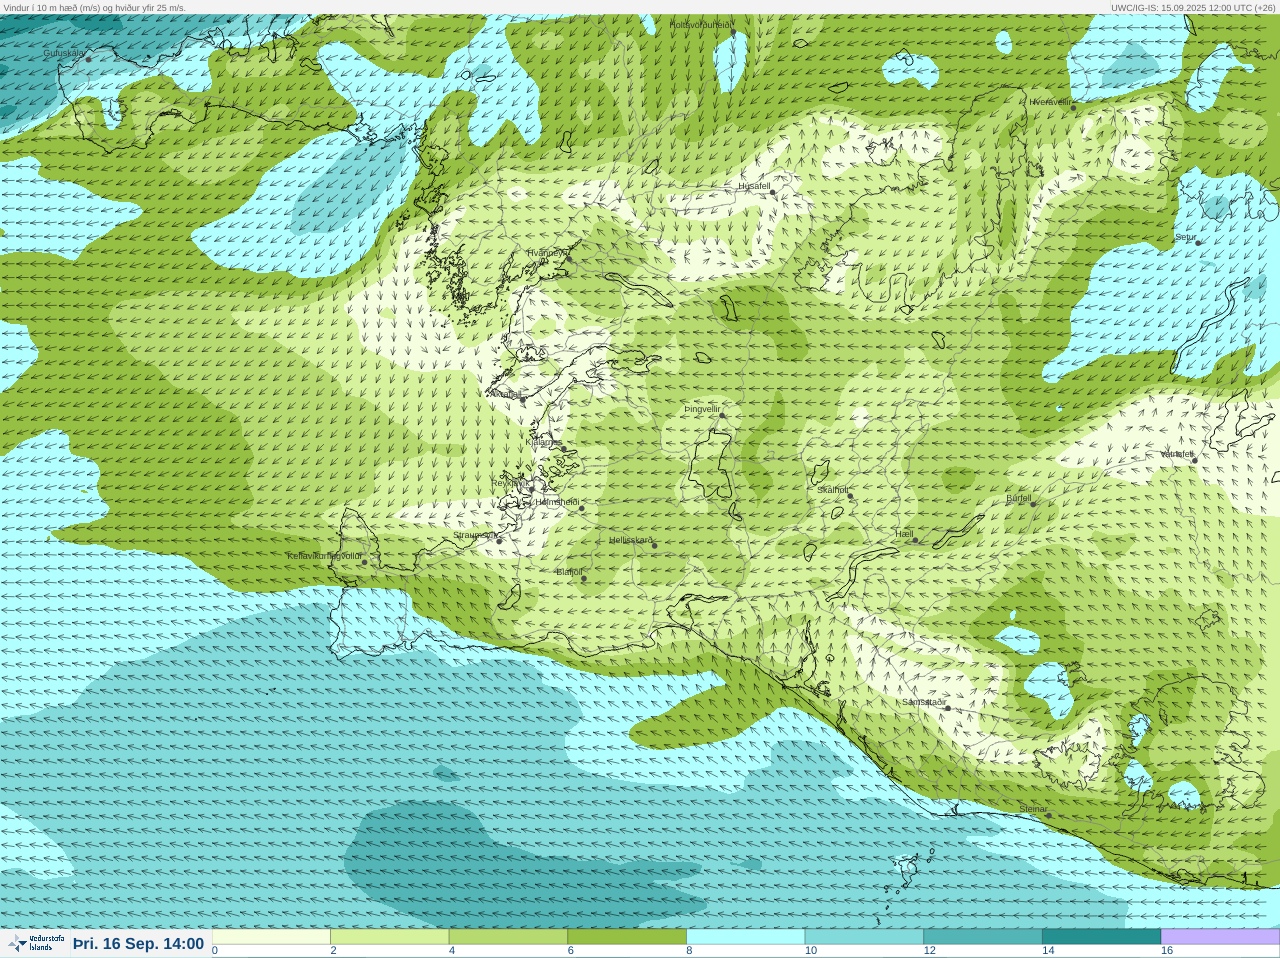Viewport: 1280px width, 958px height.
Task: Click the Hólmsheiði station label
Action: coord(558,502)
